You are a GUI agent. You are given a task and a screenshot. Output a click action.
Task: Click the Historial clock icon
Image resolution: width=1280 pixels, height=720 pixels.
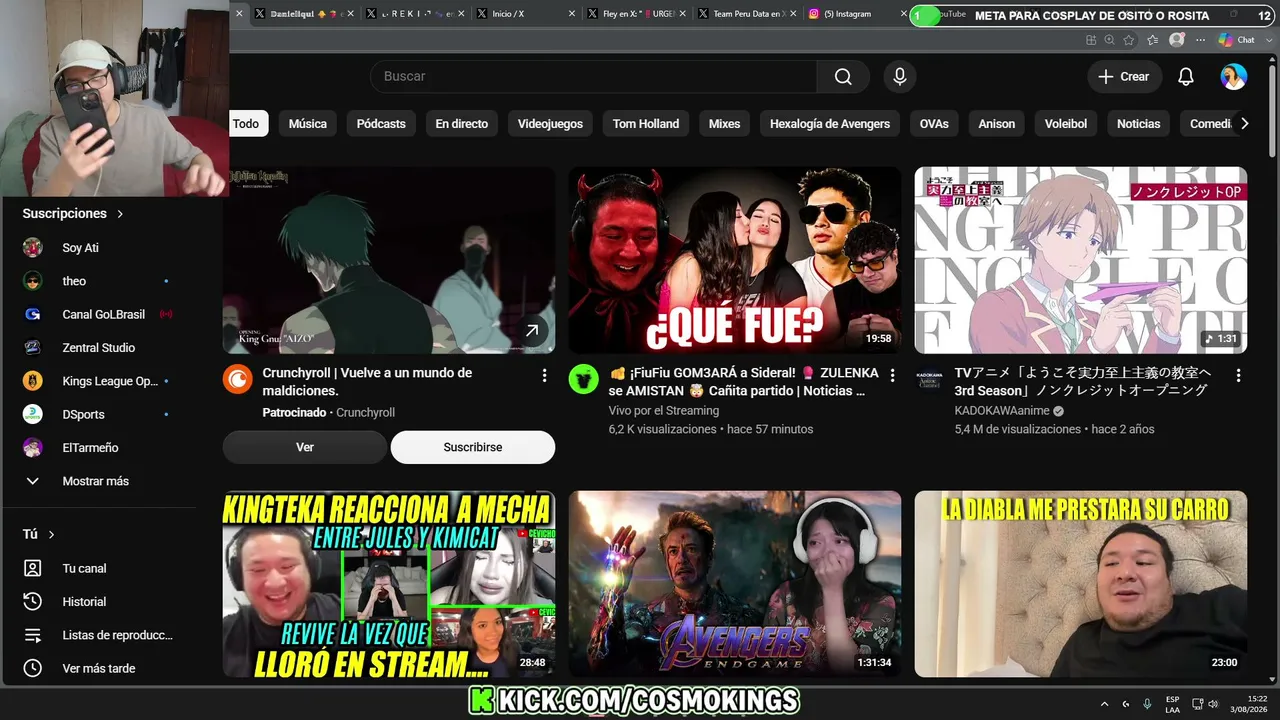click(x=33, y=602)
